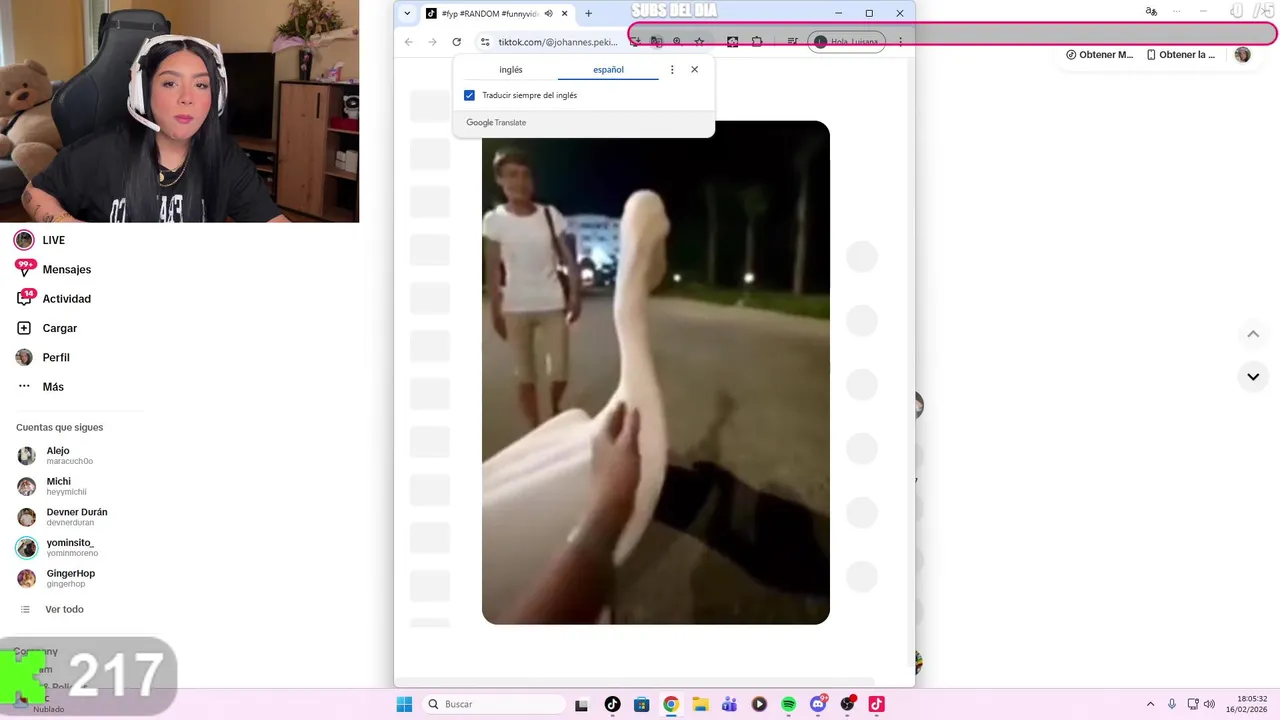The height and width of the screenshot is (720, 1280).
Task: Click the zoom magnifier icon in address bar
Action: coord(677,42)
